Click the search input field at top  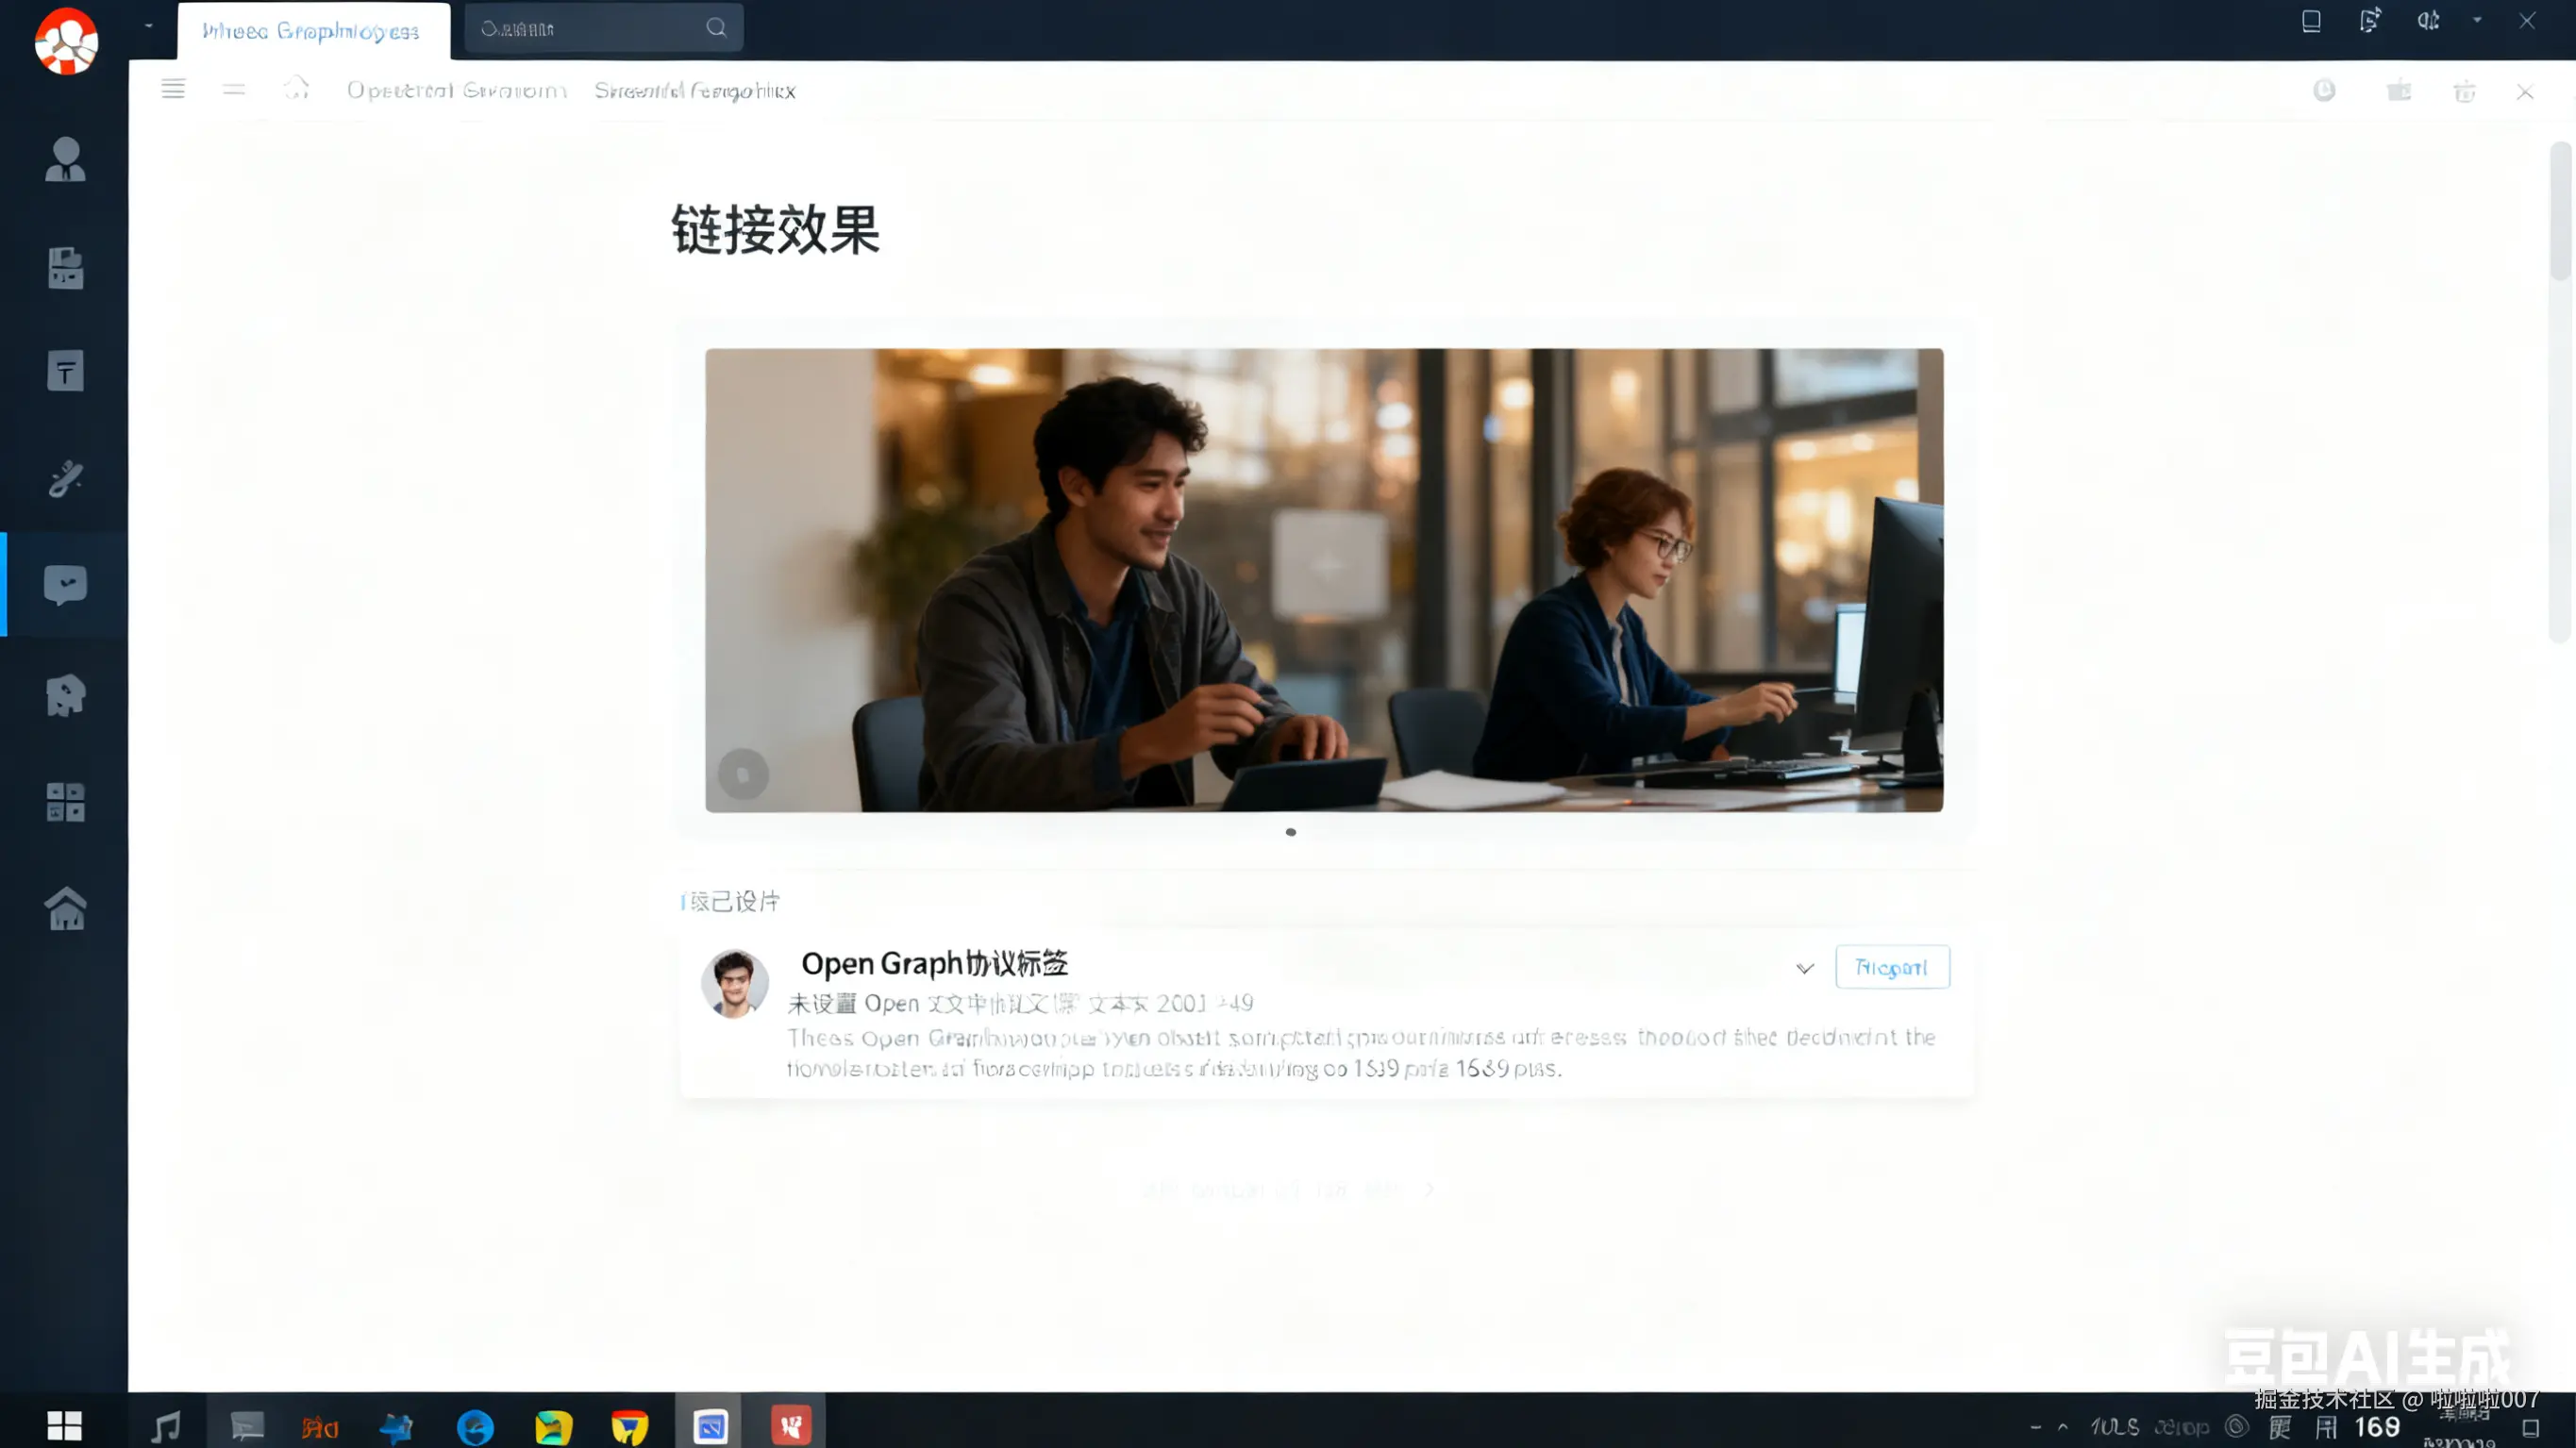click(x=590, y=28)
